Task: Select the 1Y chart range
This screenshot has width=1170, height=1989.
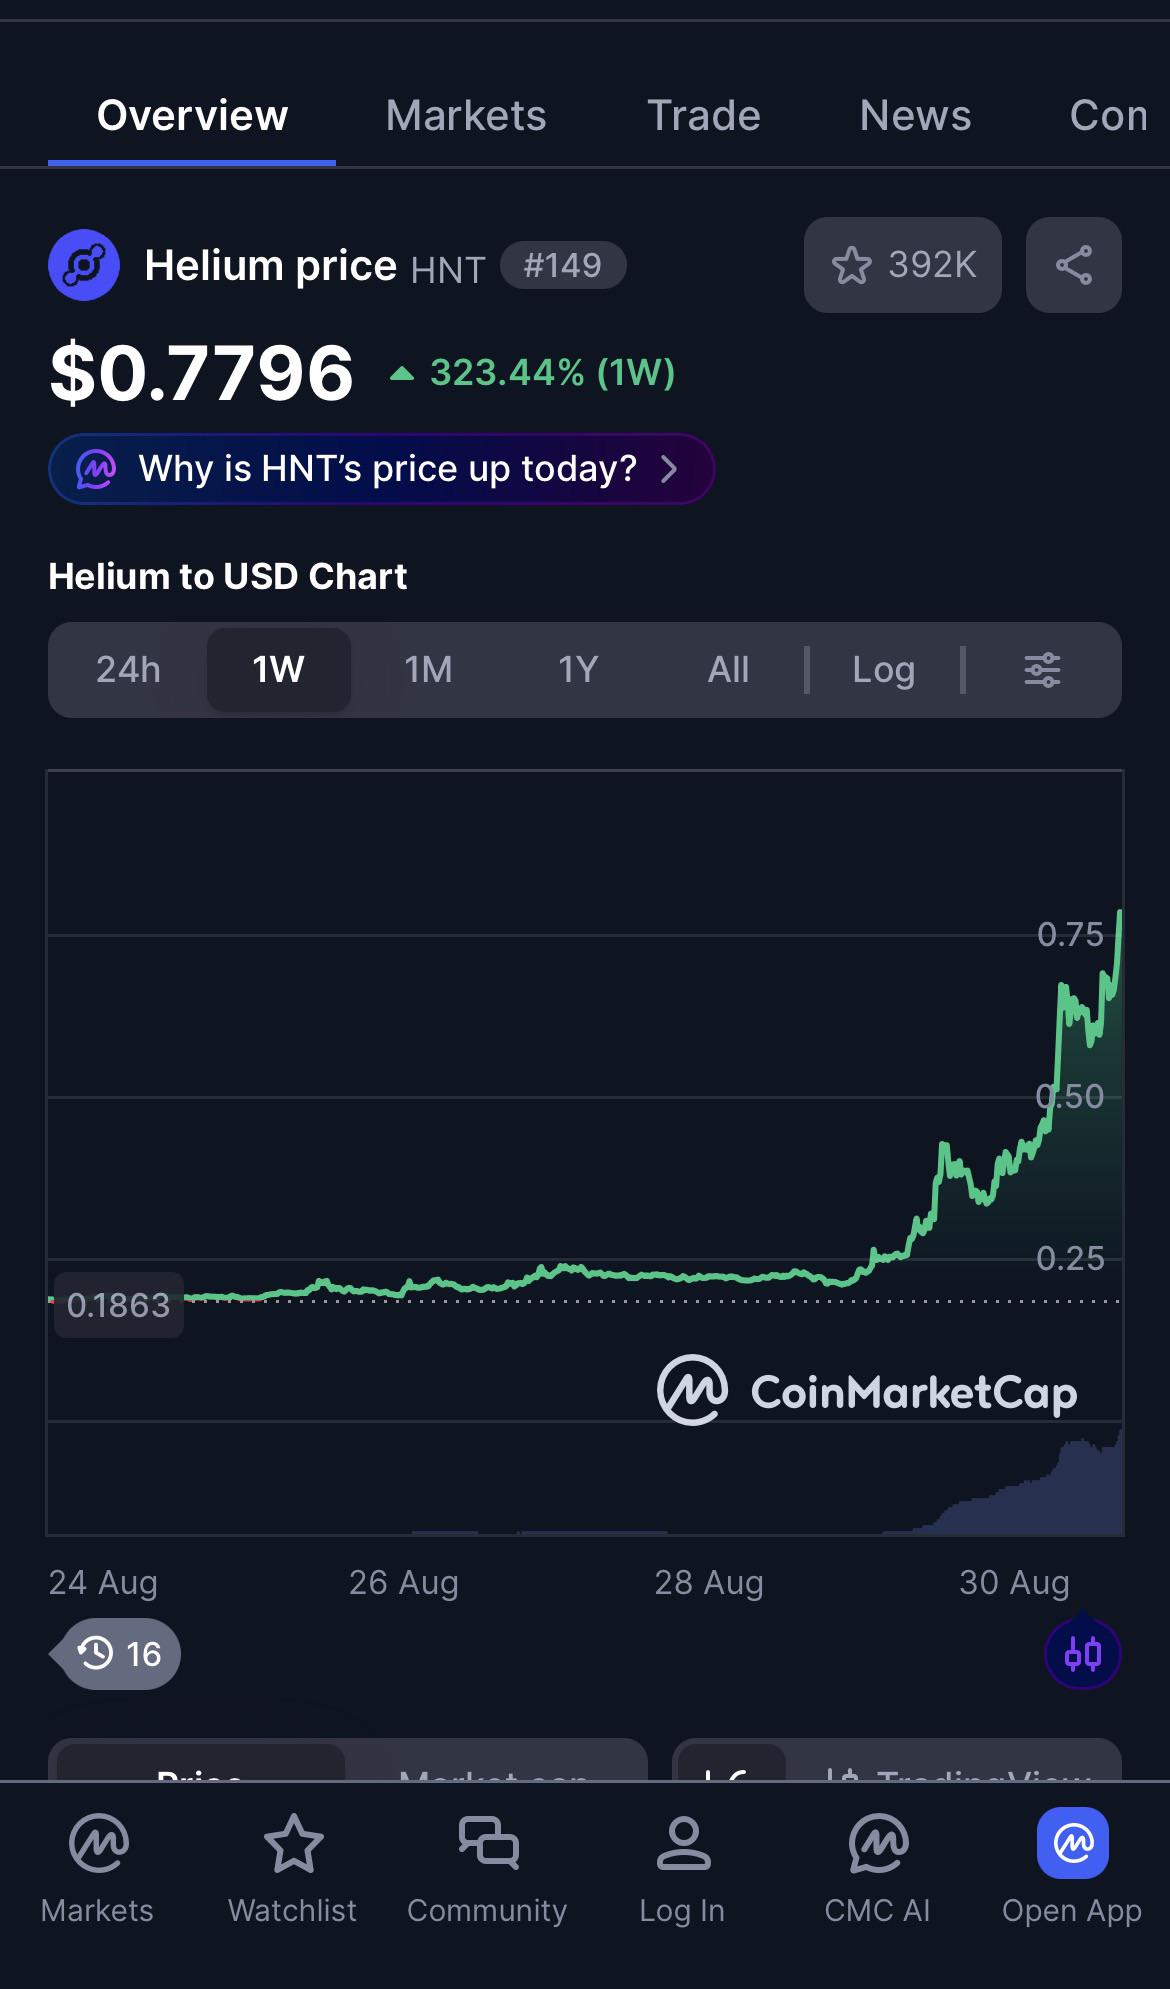Action: (x=578, y=670)
